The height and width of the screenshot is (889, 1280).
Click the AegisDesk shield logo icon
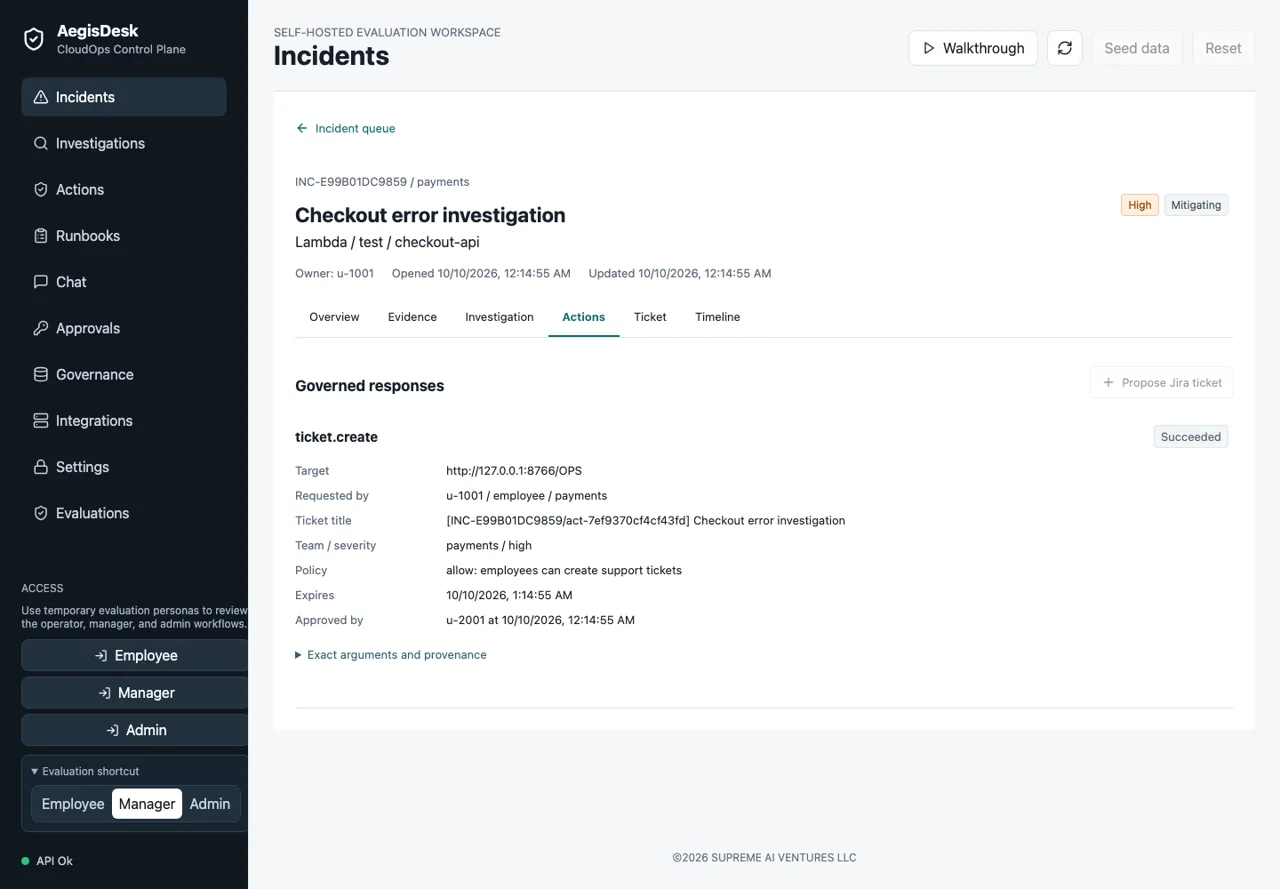34,39
